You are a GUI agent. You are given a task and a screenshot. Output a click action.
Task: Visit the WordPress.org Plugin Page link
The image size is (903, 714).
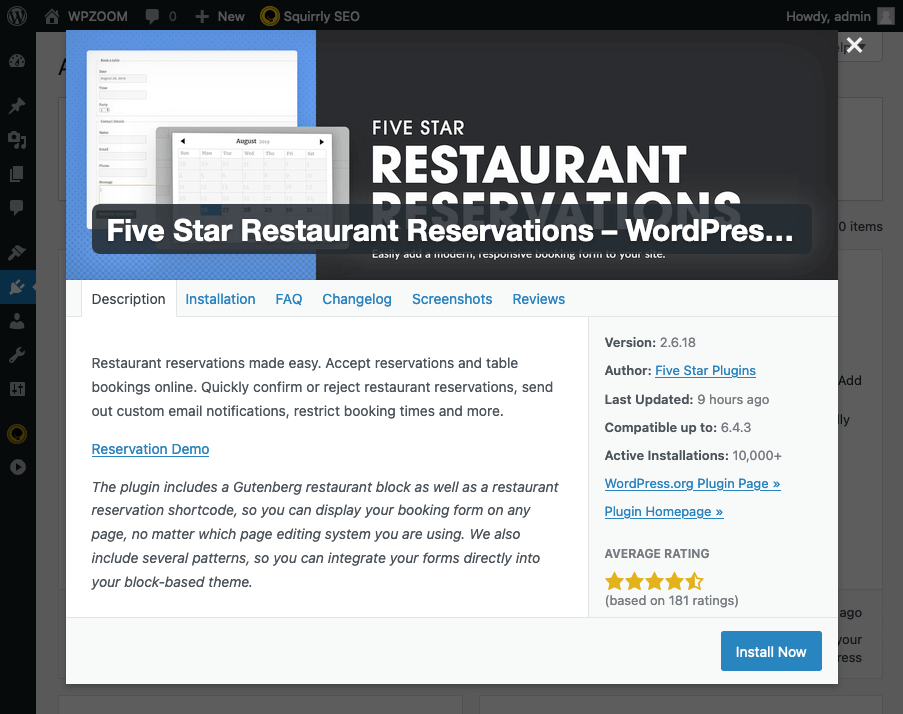coord(692,484)
